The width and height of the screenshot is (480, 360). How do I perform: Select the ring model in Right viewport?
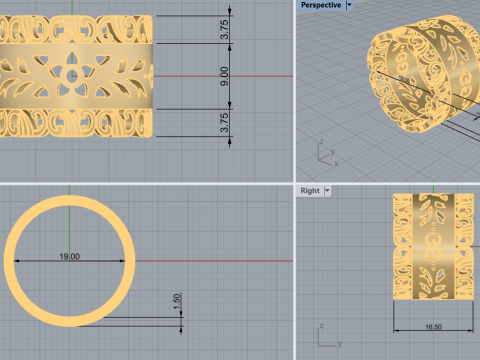433,246
